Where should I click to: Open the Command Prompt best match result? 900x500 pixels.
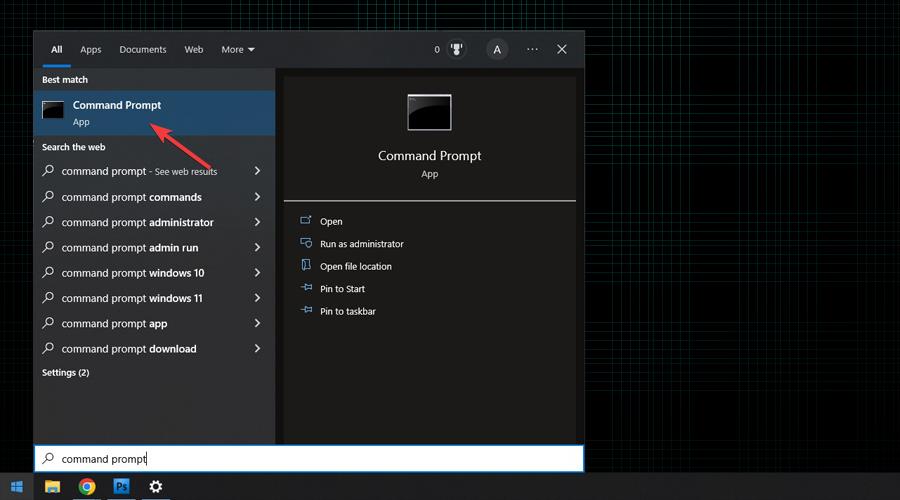pos(154,113)
